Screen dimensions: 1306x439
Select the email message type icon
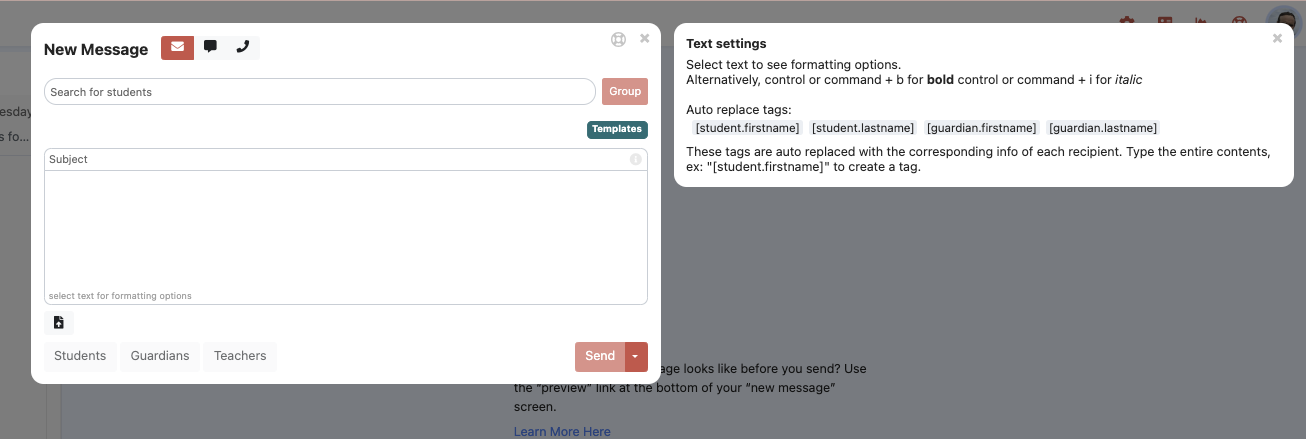click(x=177, y=48)
